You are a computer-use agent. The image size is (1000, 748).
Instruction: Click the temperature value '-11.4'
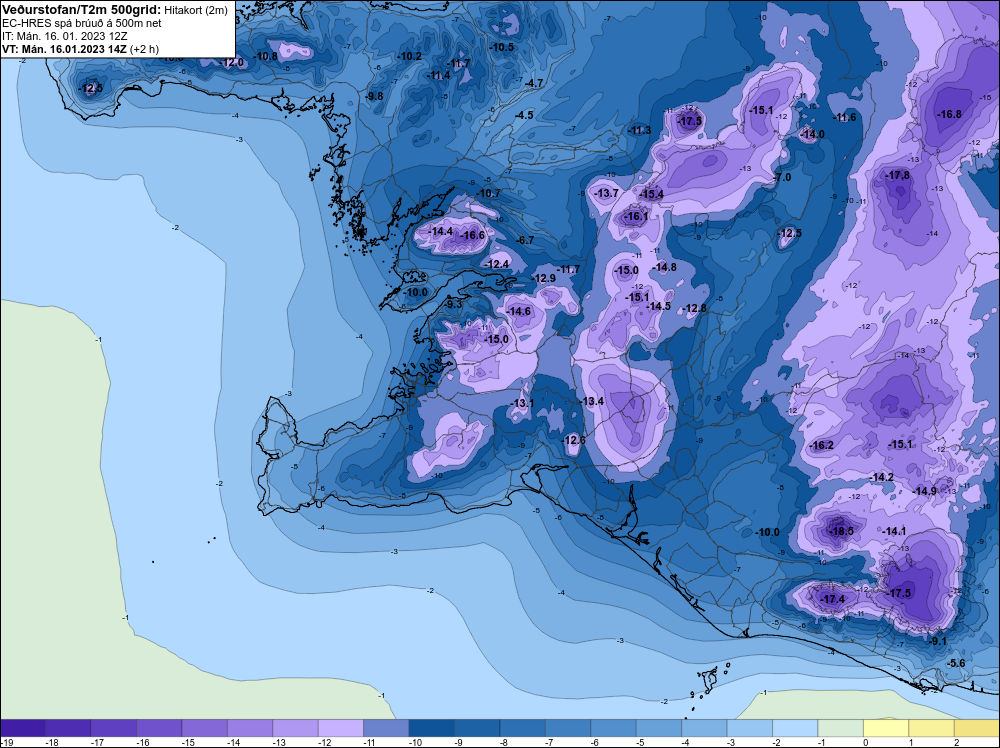[x=438, y=75]
